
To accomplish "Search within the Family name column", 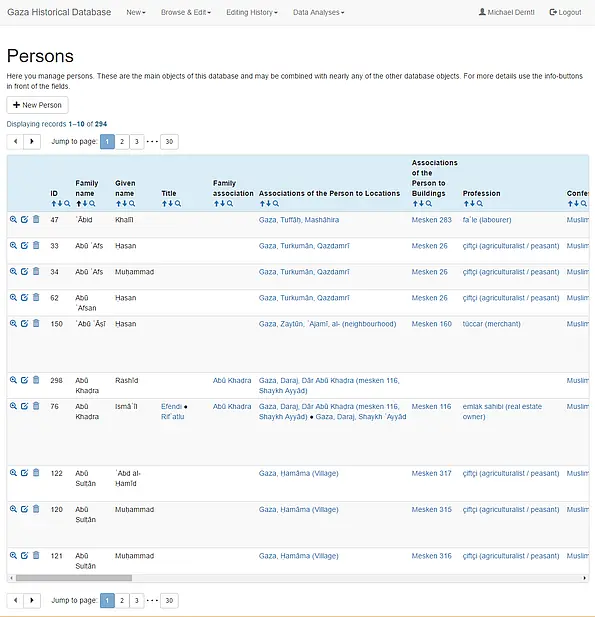I will click(x=92, y=203).
